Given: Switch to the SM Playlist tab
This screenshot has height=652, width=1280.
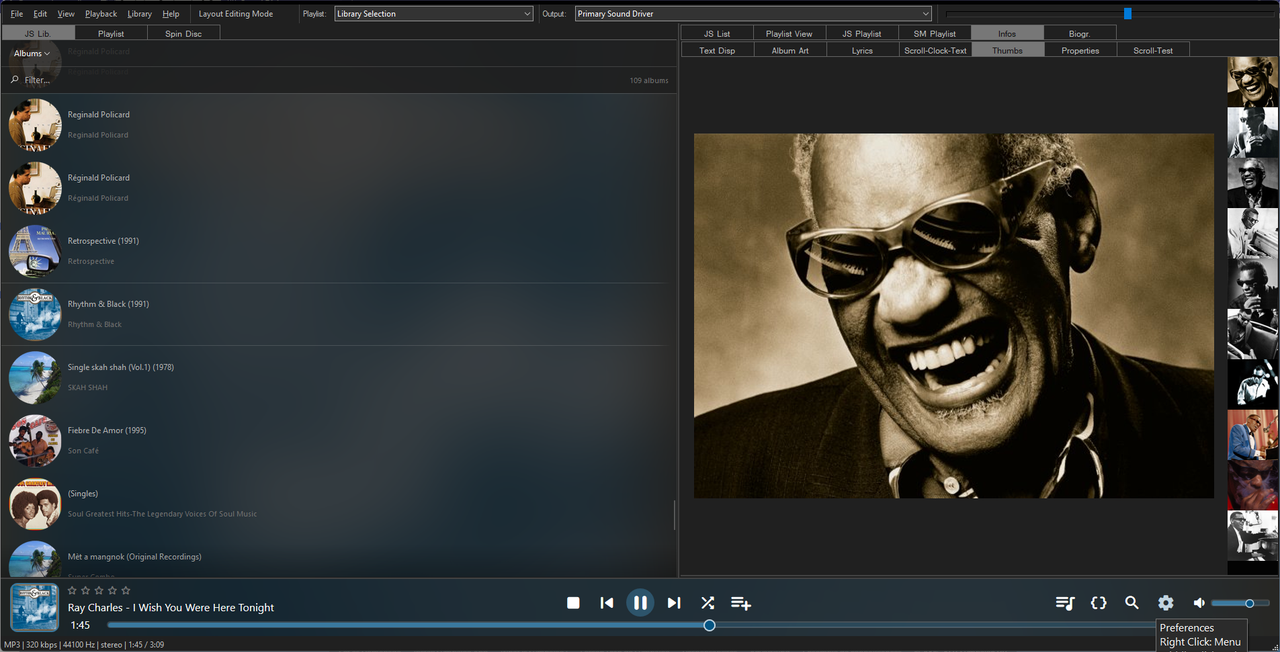Looking at the screenshot, I should pos(935,33).
